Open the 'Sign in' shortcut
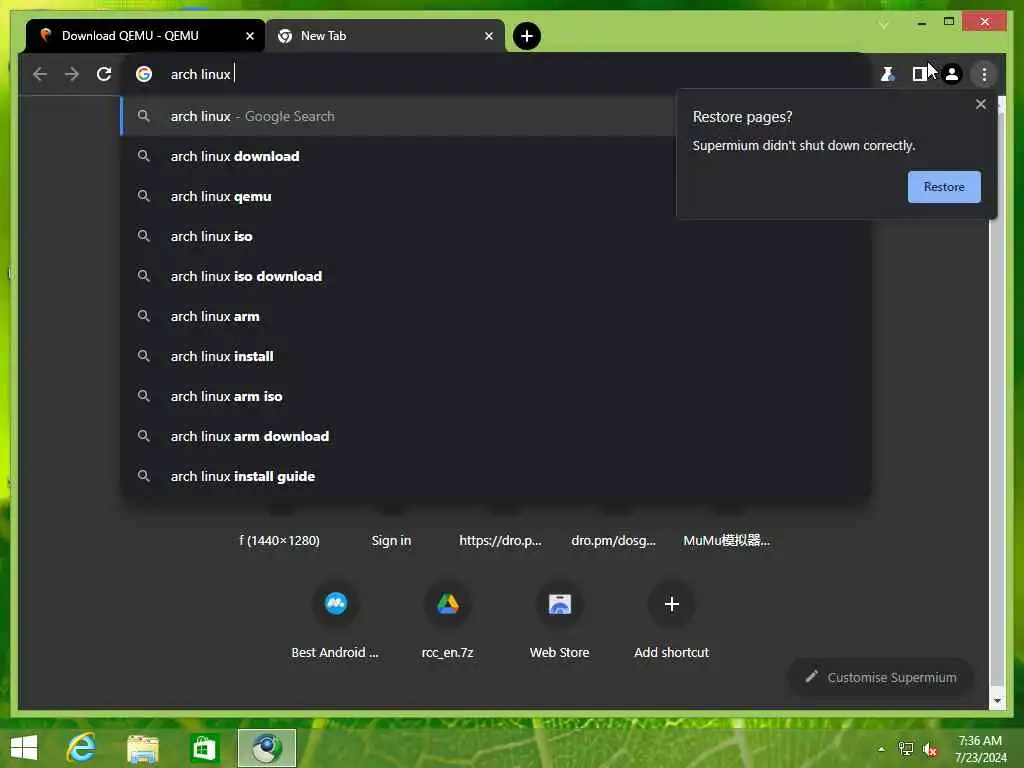Image resolution: width=1024 pixels, height=768 pixels. (391, 541)
